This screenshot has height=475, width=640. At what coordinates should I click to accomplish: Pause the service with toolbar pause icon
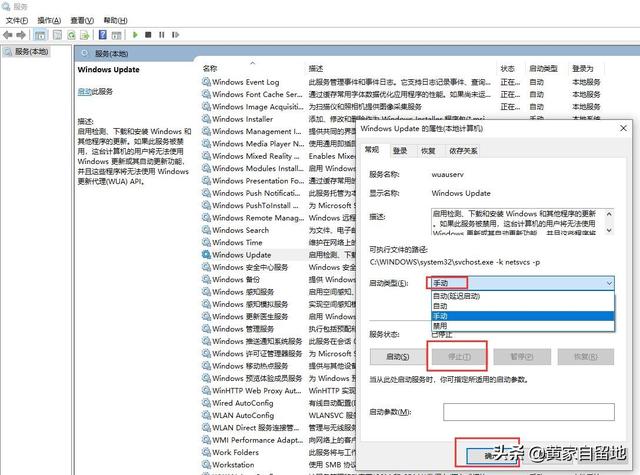pyautogui.click(x=162, y=35)
